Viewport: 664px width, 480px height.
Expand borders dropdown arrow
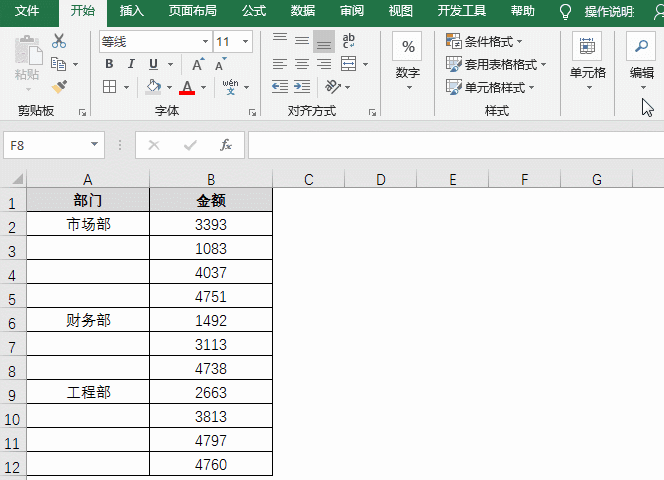126,87
